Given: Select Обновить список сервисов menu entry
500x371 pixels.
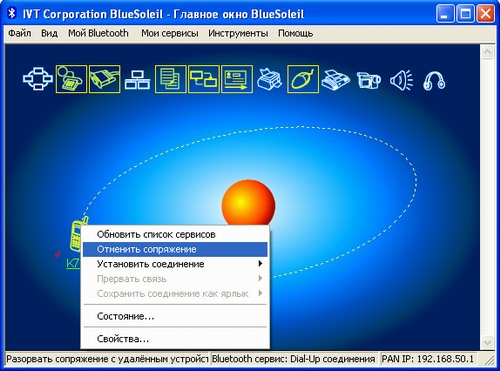Looking at the screenshot, I should tap(175, 234).
